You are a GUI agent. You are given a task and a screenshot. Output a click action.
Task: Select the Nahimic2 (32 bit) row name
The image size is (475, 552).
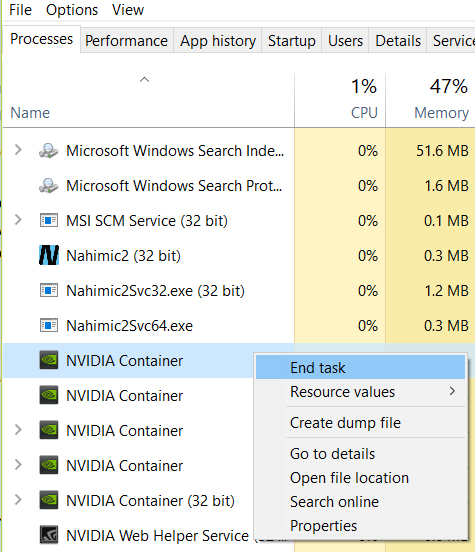123,256
